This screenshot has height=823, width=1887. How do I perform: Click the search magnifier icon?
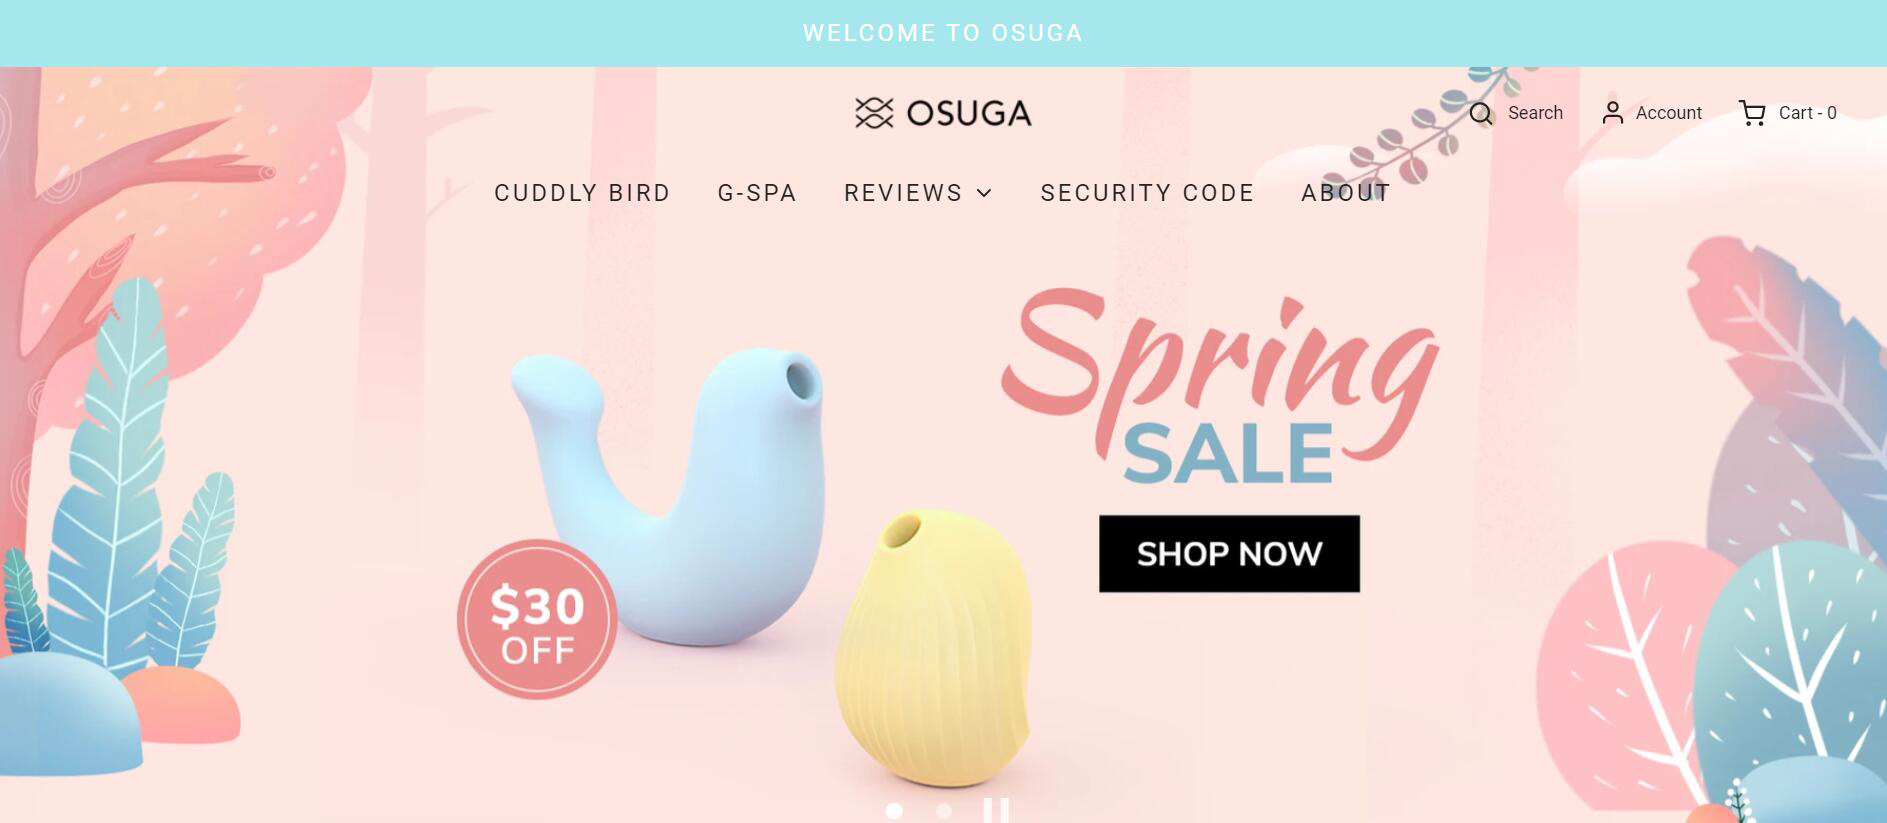point(1481,113)
